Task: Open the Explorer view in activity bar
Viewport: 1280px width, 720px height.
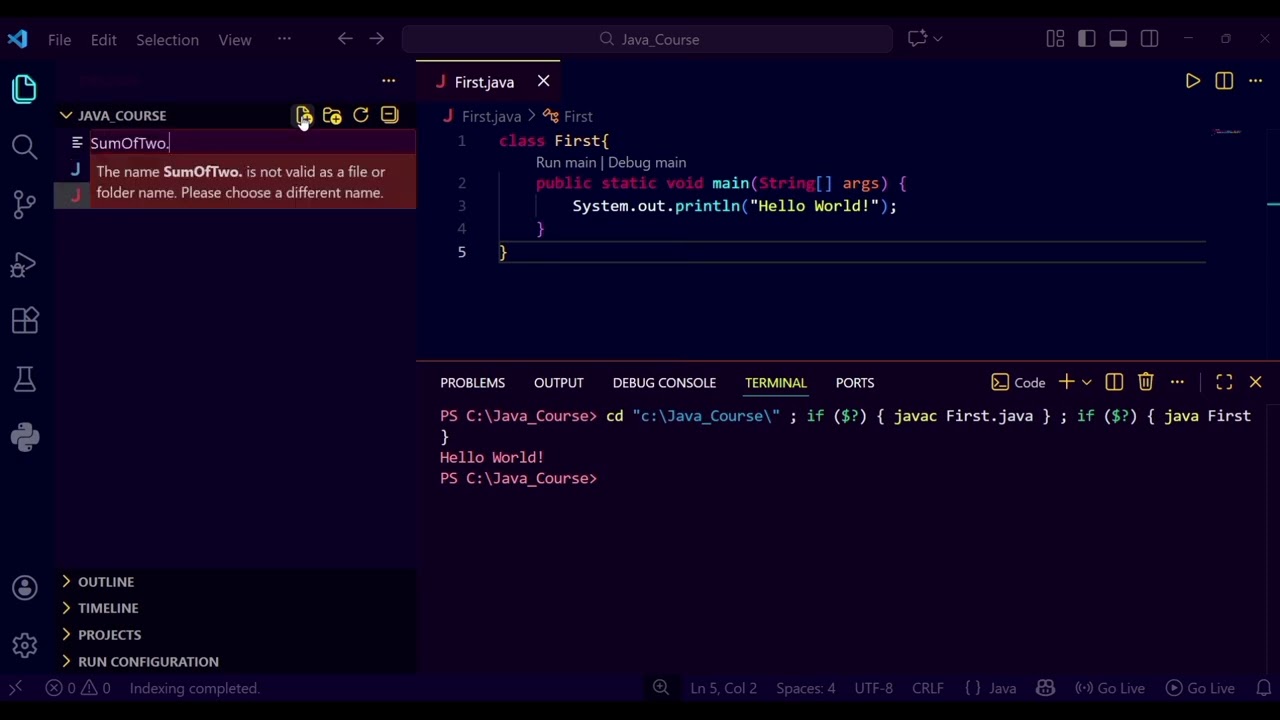Action: [x=25, y=89]
